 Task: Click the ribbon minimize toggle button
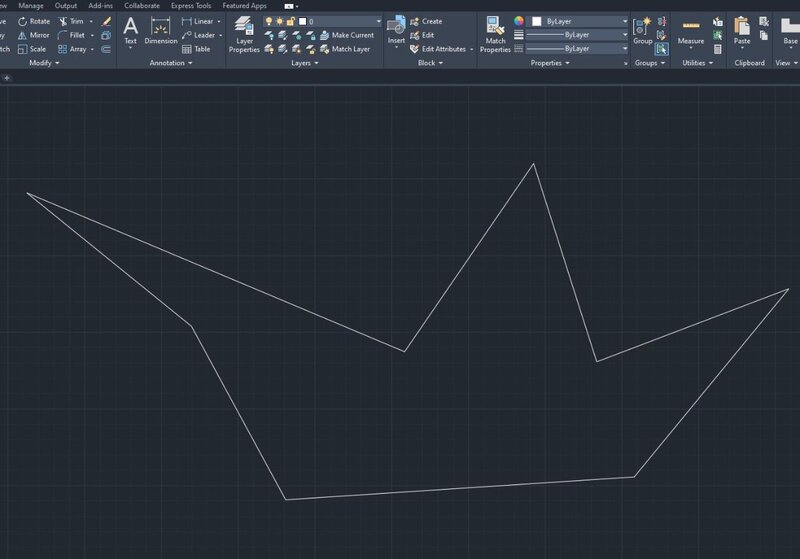289,6
